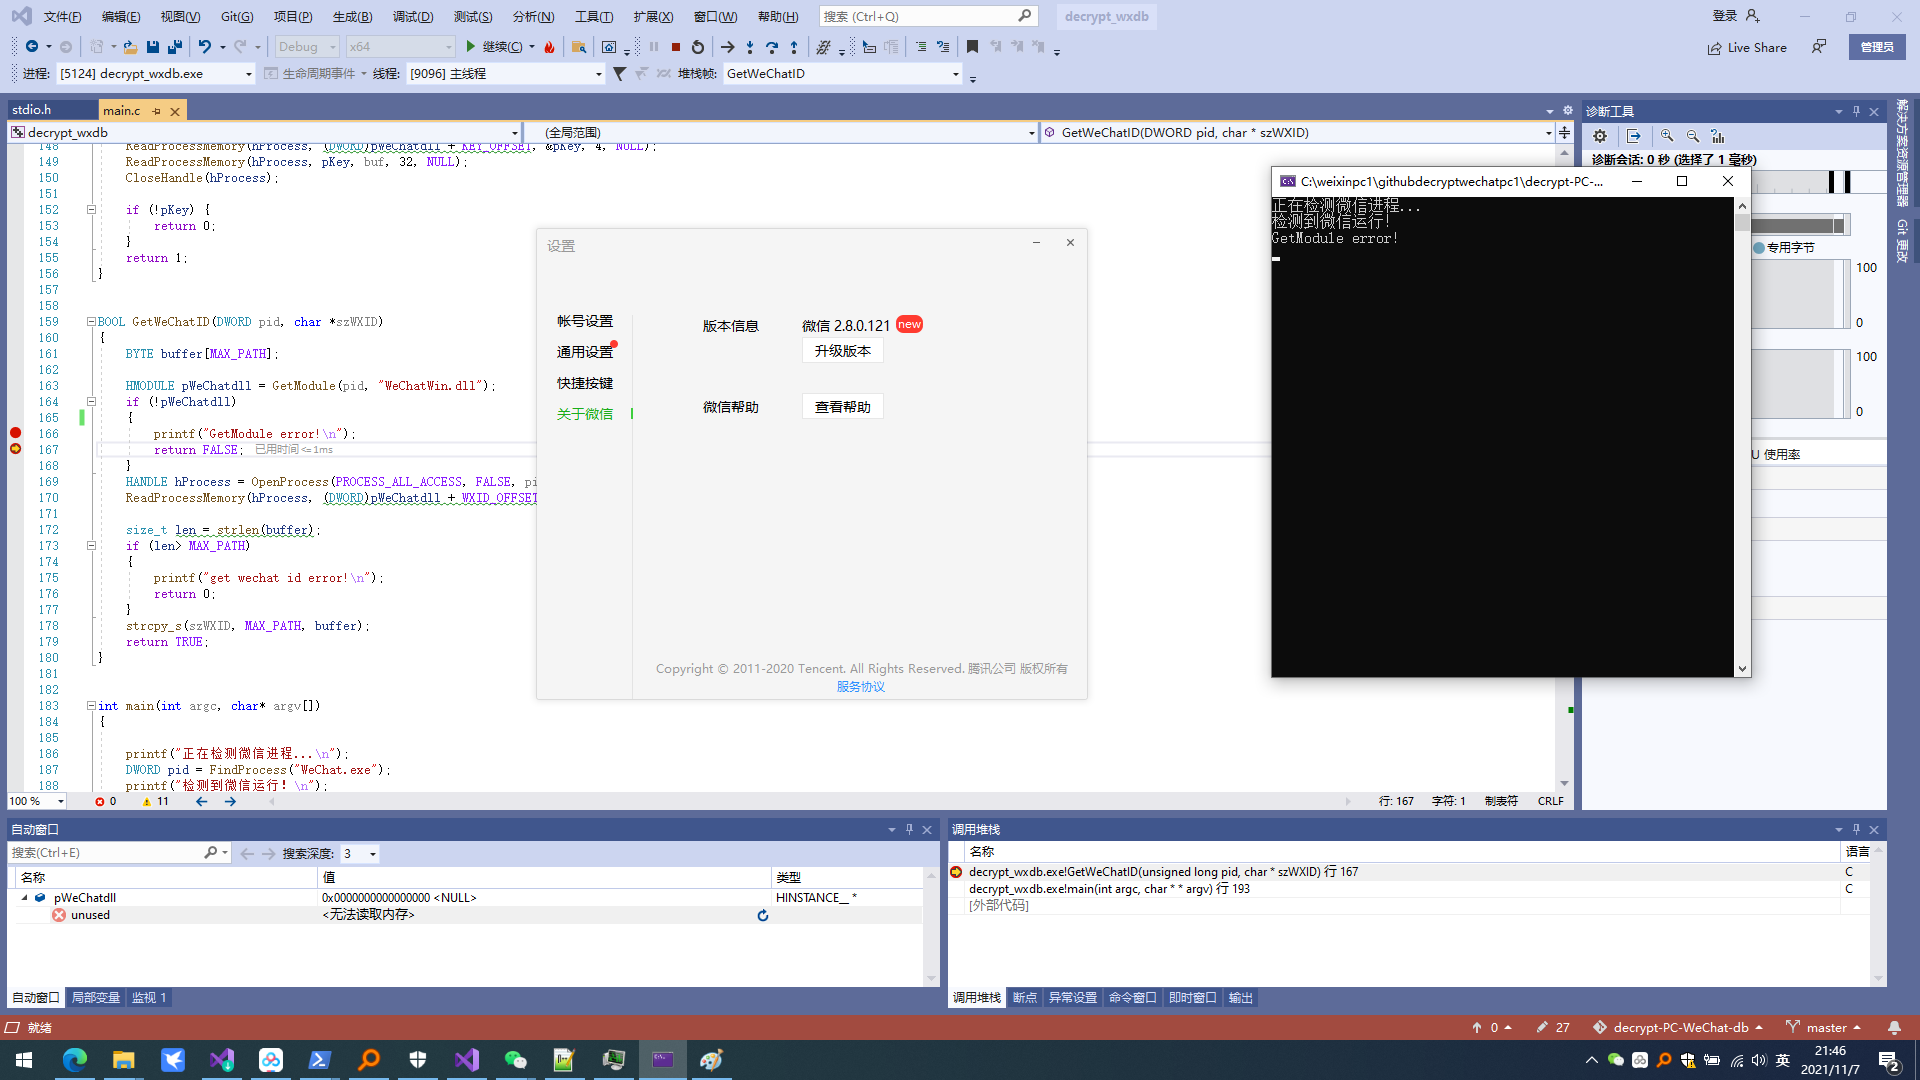
Task: Open the 调试(D) menu
Action: pos(413,16)
